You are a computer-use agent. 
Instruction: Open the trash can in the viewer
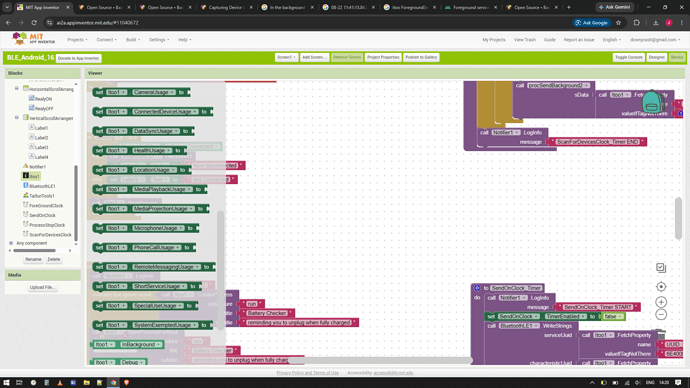[660, 335]
